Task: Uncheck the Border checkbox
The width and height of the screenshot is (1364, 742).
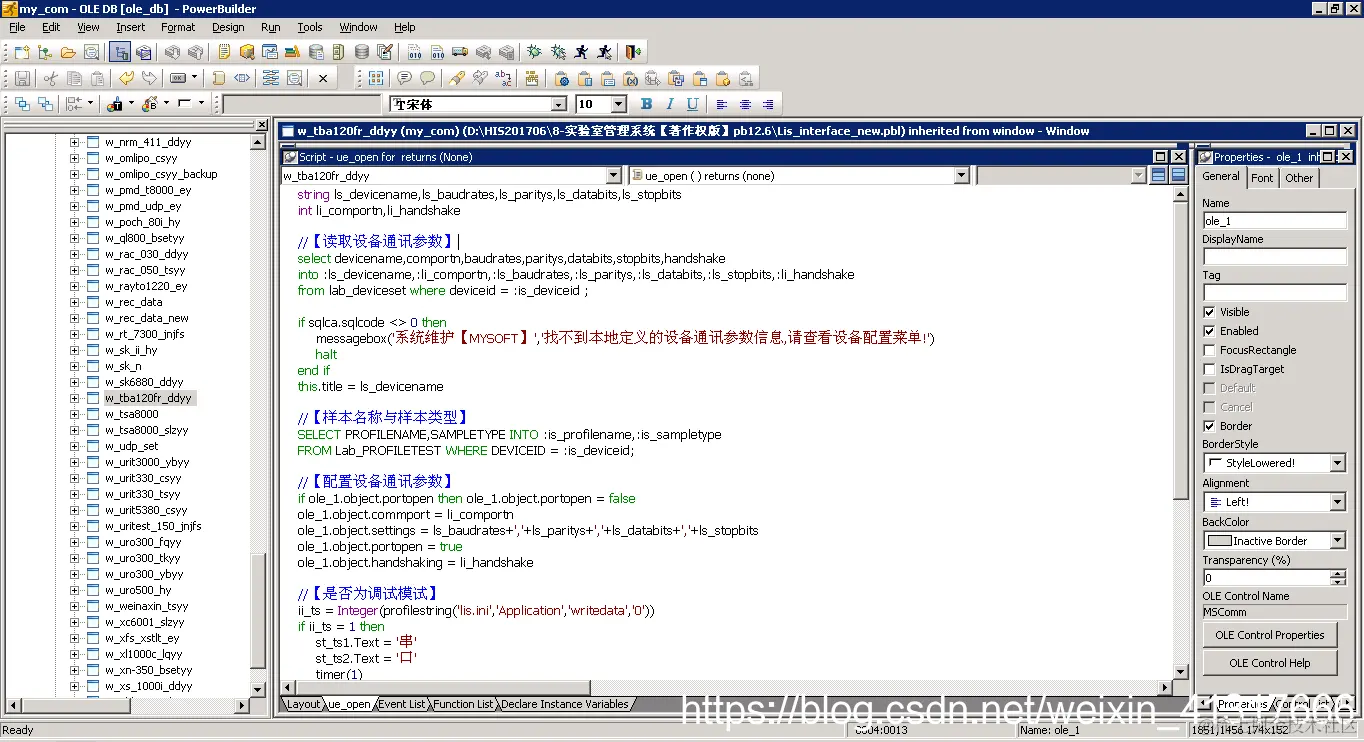Action: (x=1210, y=426)
